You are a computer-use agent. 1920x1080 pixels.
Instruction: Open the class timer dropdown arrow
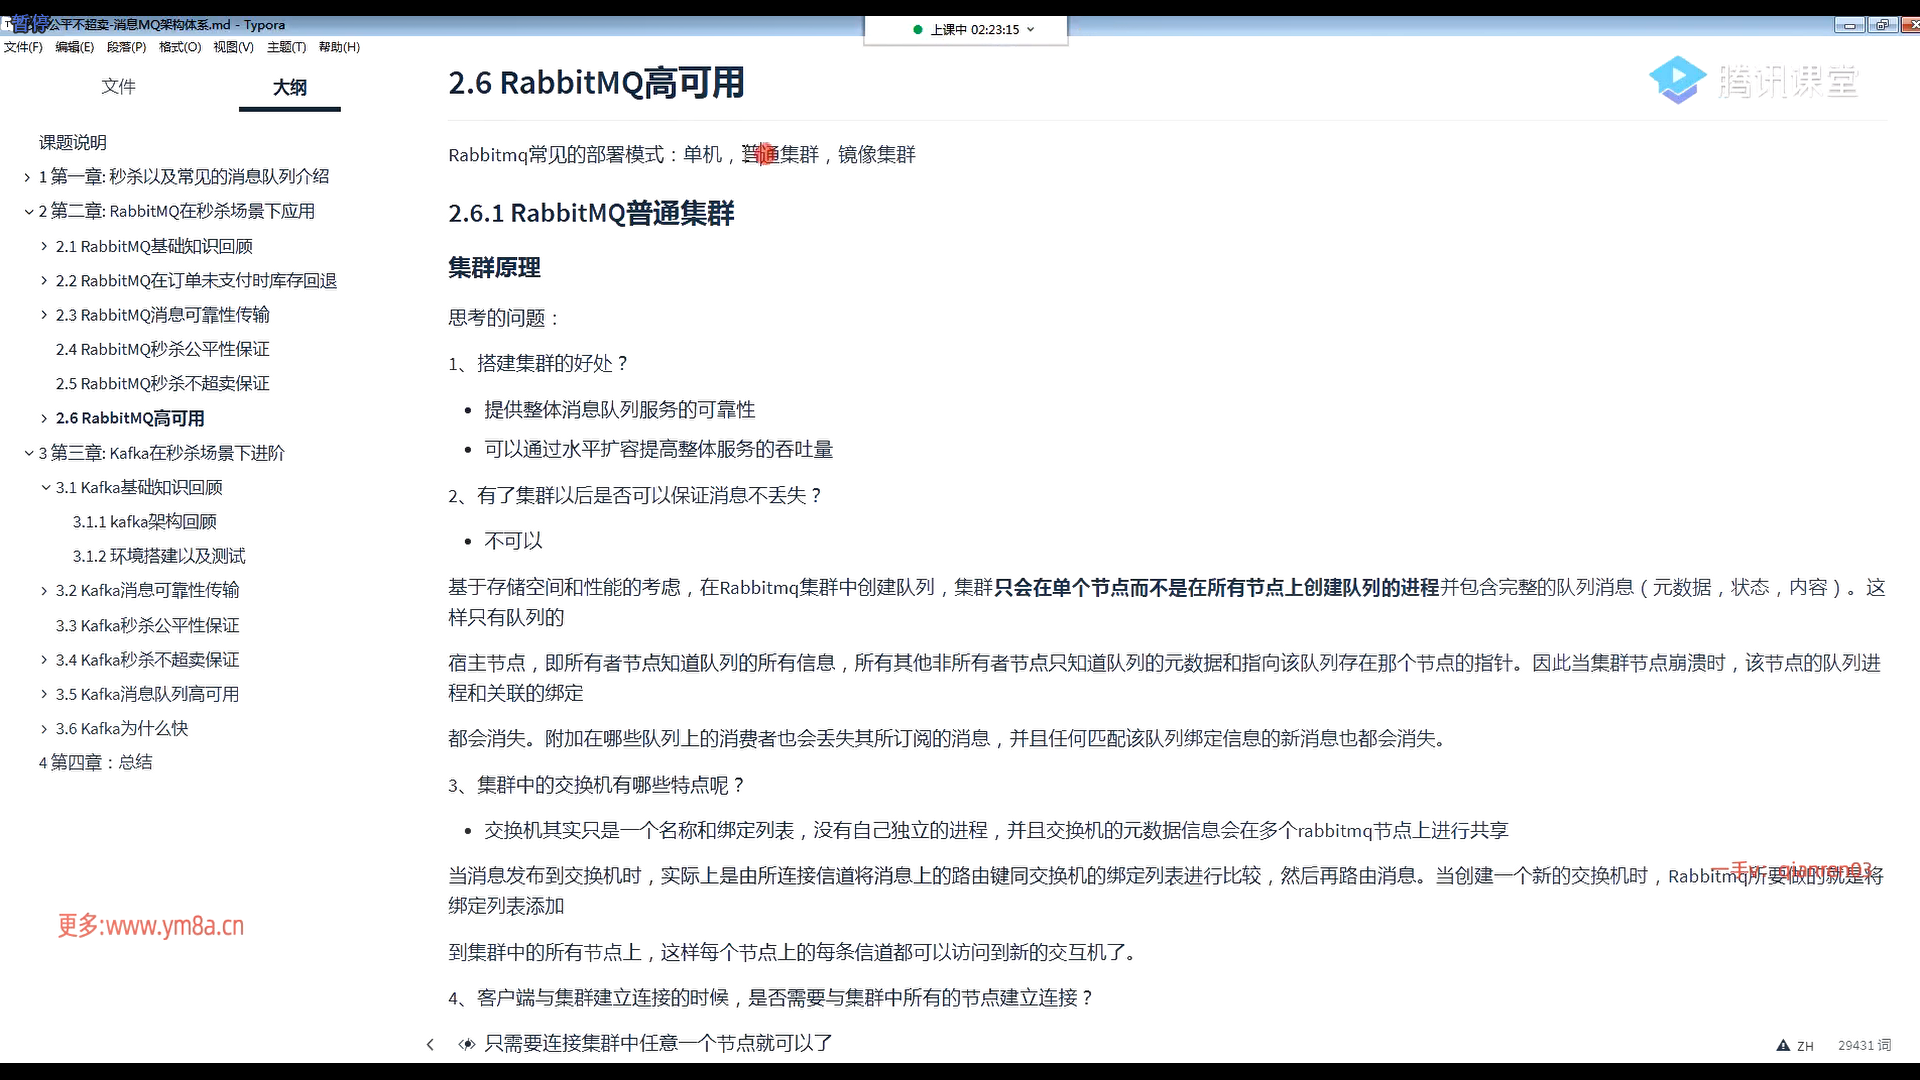1031,30
